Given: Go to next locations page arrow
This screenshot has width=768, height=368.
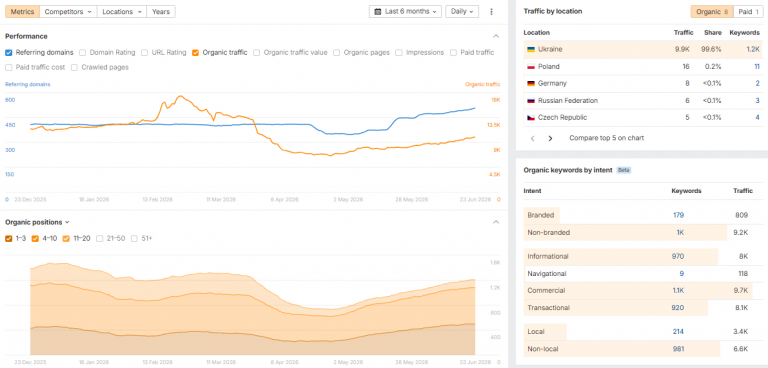Looking at the screenshot, I should pyautogui.click(x=550, y=139).
